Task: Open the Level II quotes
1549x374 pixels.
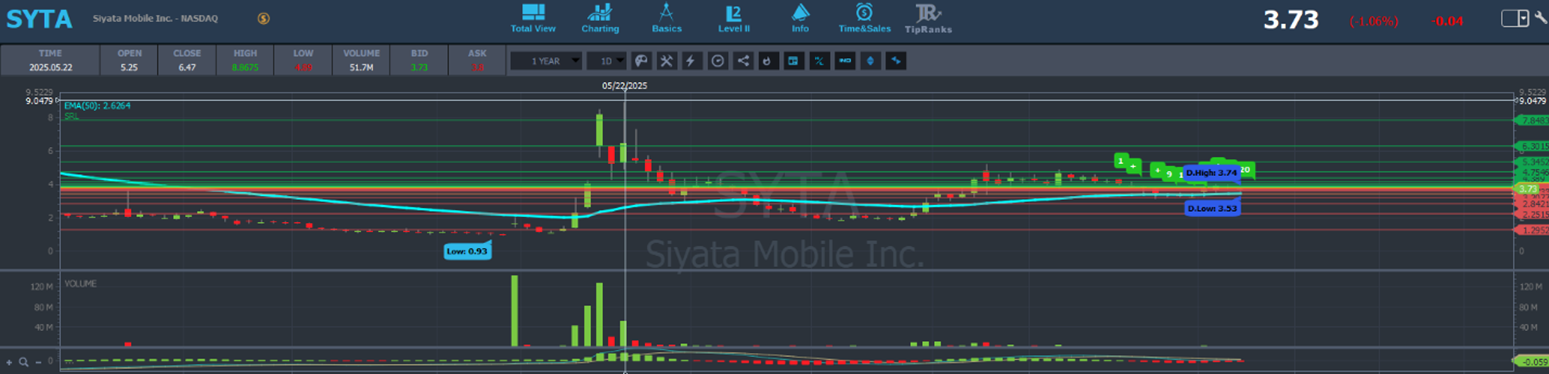Action: [734, 17]
